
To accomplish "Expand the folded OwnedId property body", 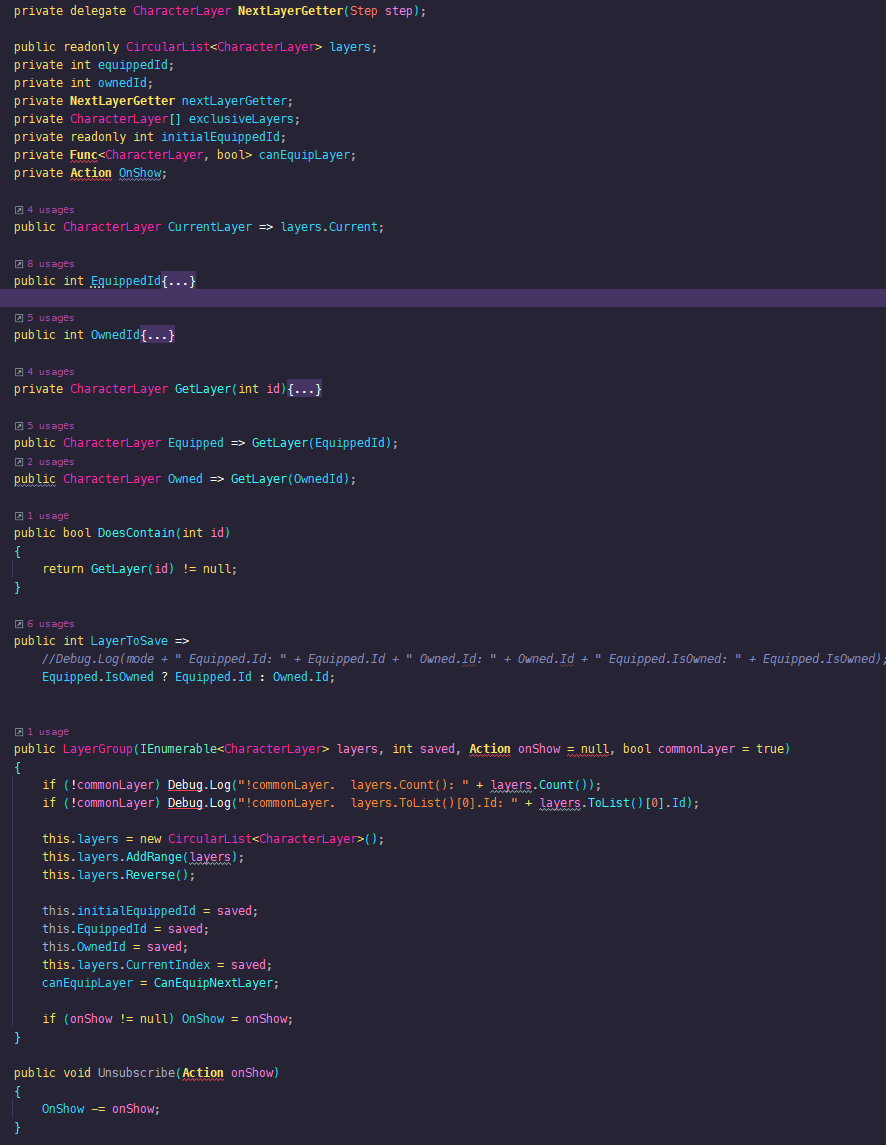I will 157,335.
